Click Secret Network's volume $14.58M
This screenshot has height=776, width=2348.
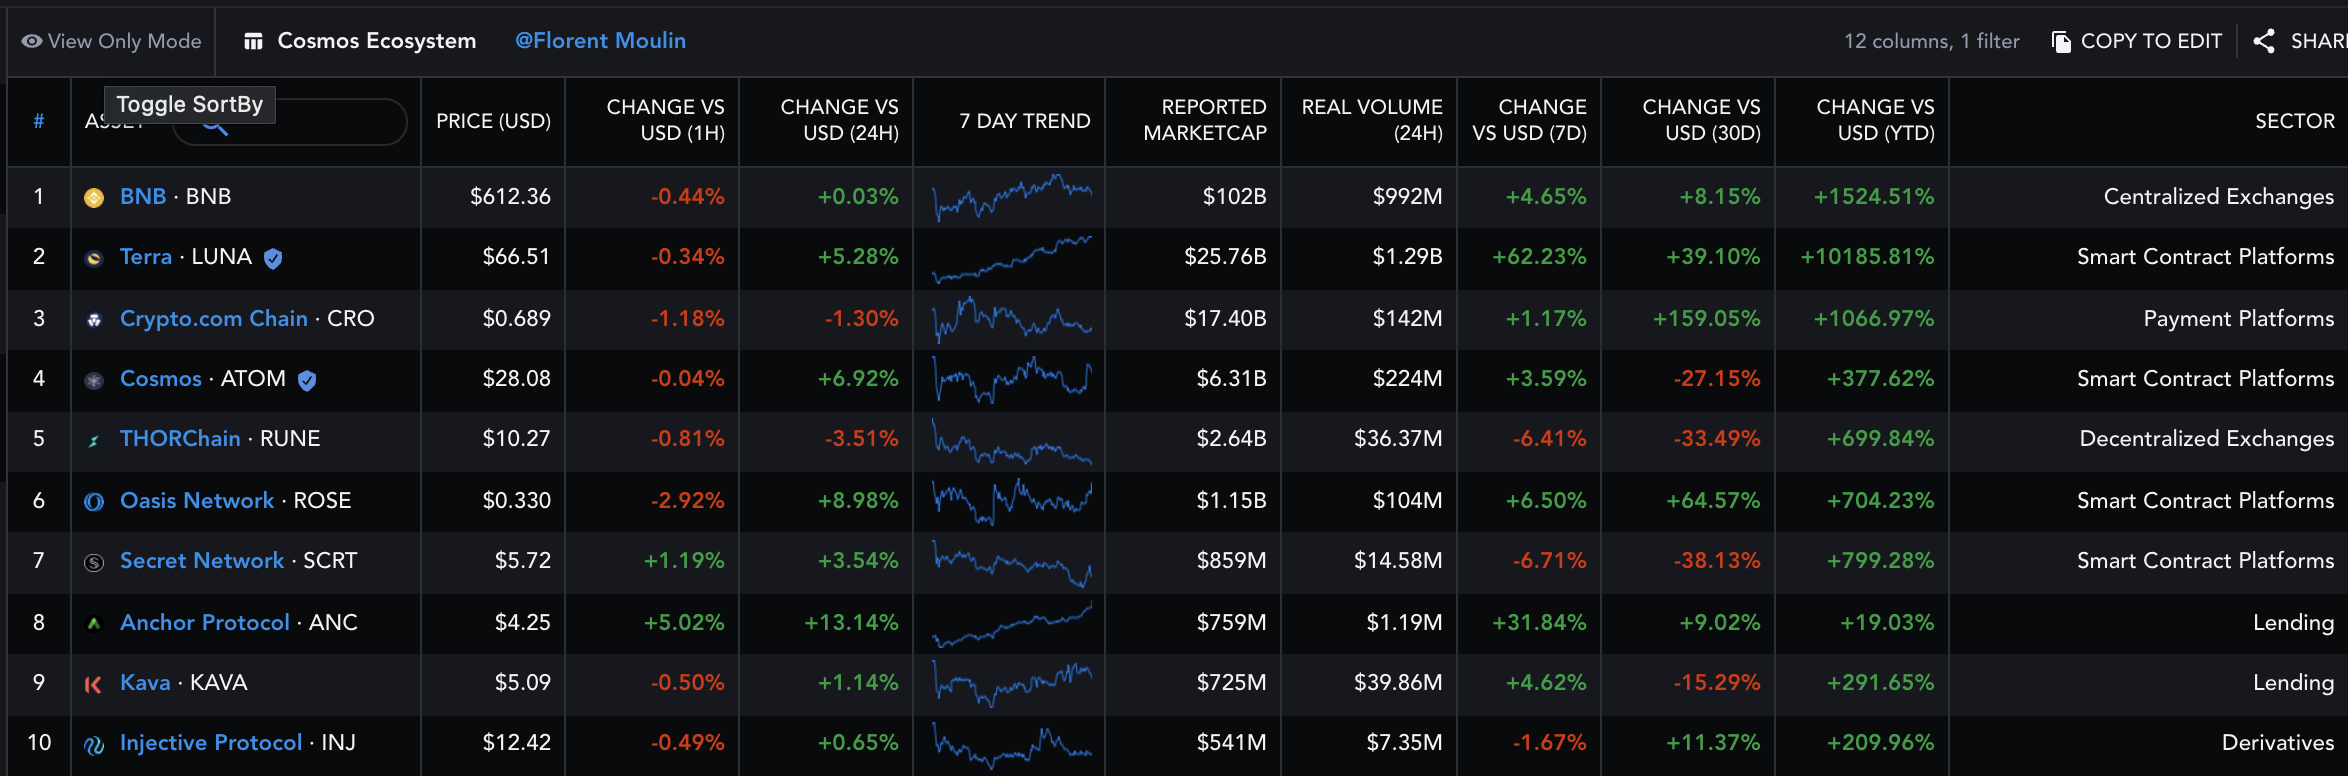coord(1398,560)
